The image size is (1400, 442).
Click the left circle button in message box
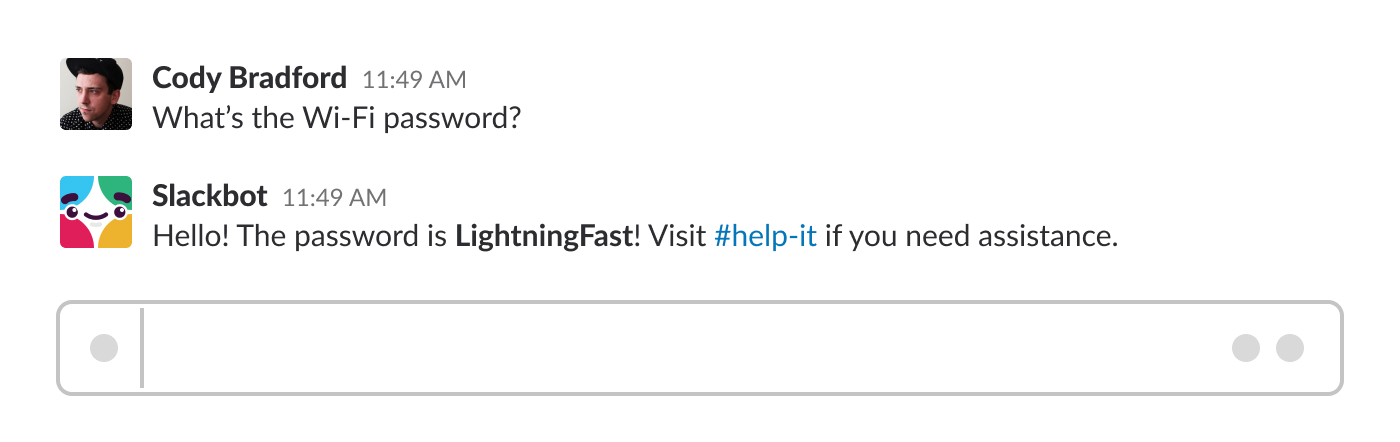point(104,348)
